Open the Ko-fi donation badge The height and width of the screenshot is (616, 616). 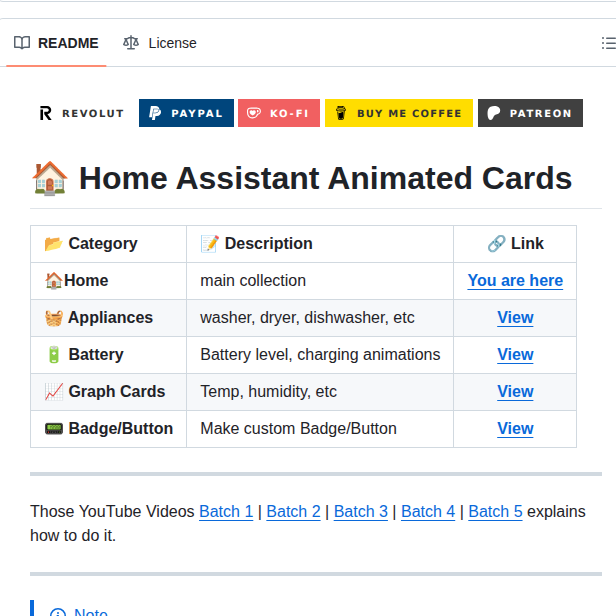[279, 113]
